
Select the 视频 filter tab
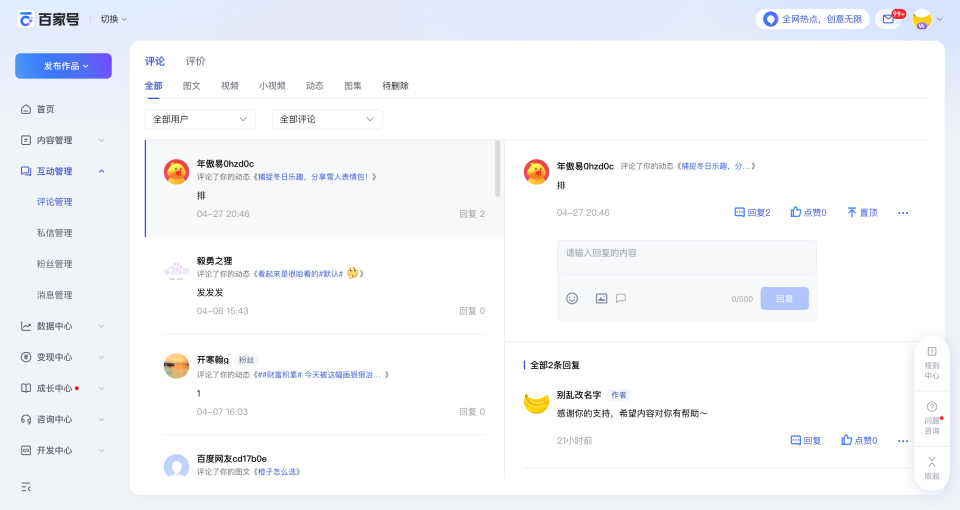click(230, 86)
